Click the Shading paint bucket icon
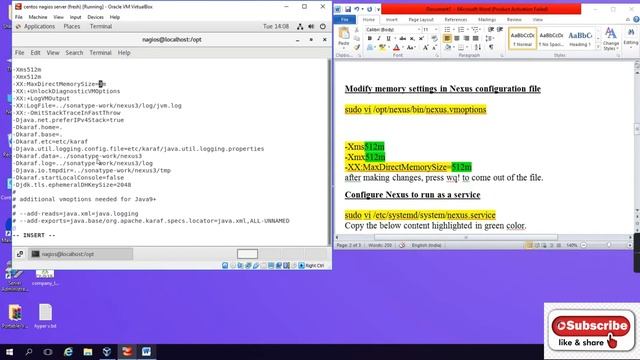640x360 pixels. pyautogui.click(x=448, y=48)
